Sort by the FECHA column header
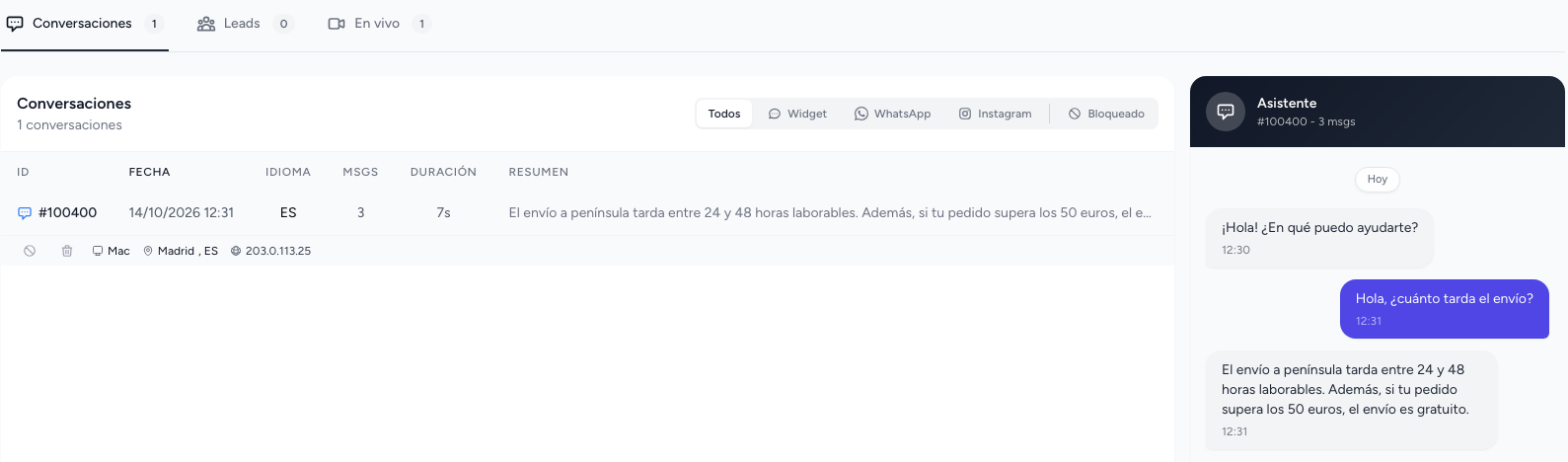The height and width of the screenshot is (462, 1568). click(x=150, y=172)
